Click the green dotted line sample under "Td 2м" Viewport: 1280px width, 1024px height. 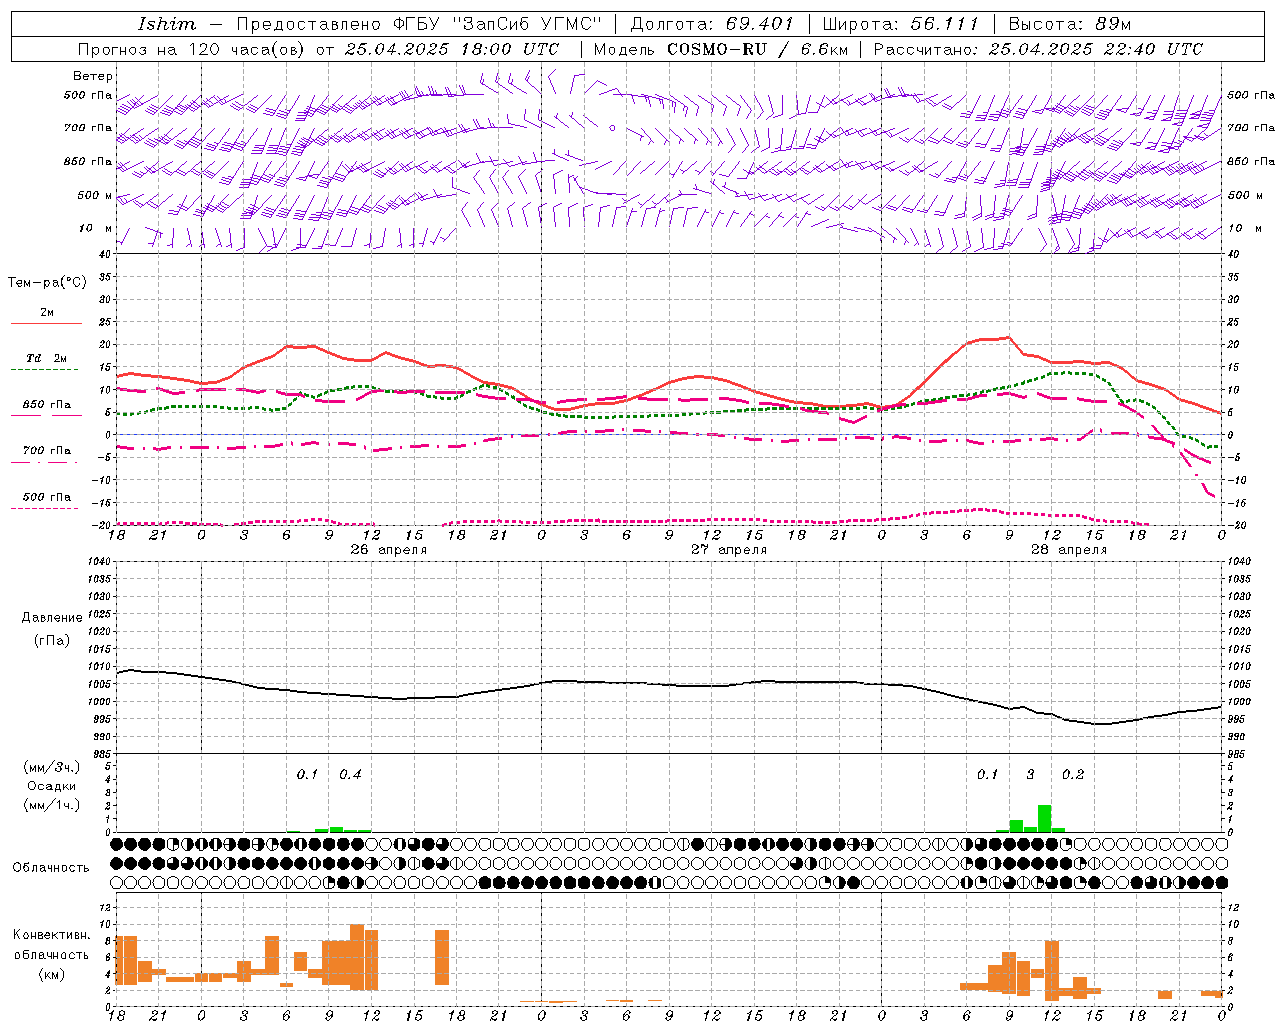[x=44, y=370]
